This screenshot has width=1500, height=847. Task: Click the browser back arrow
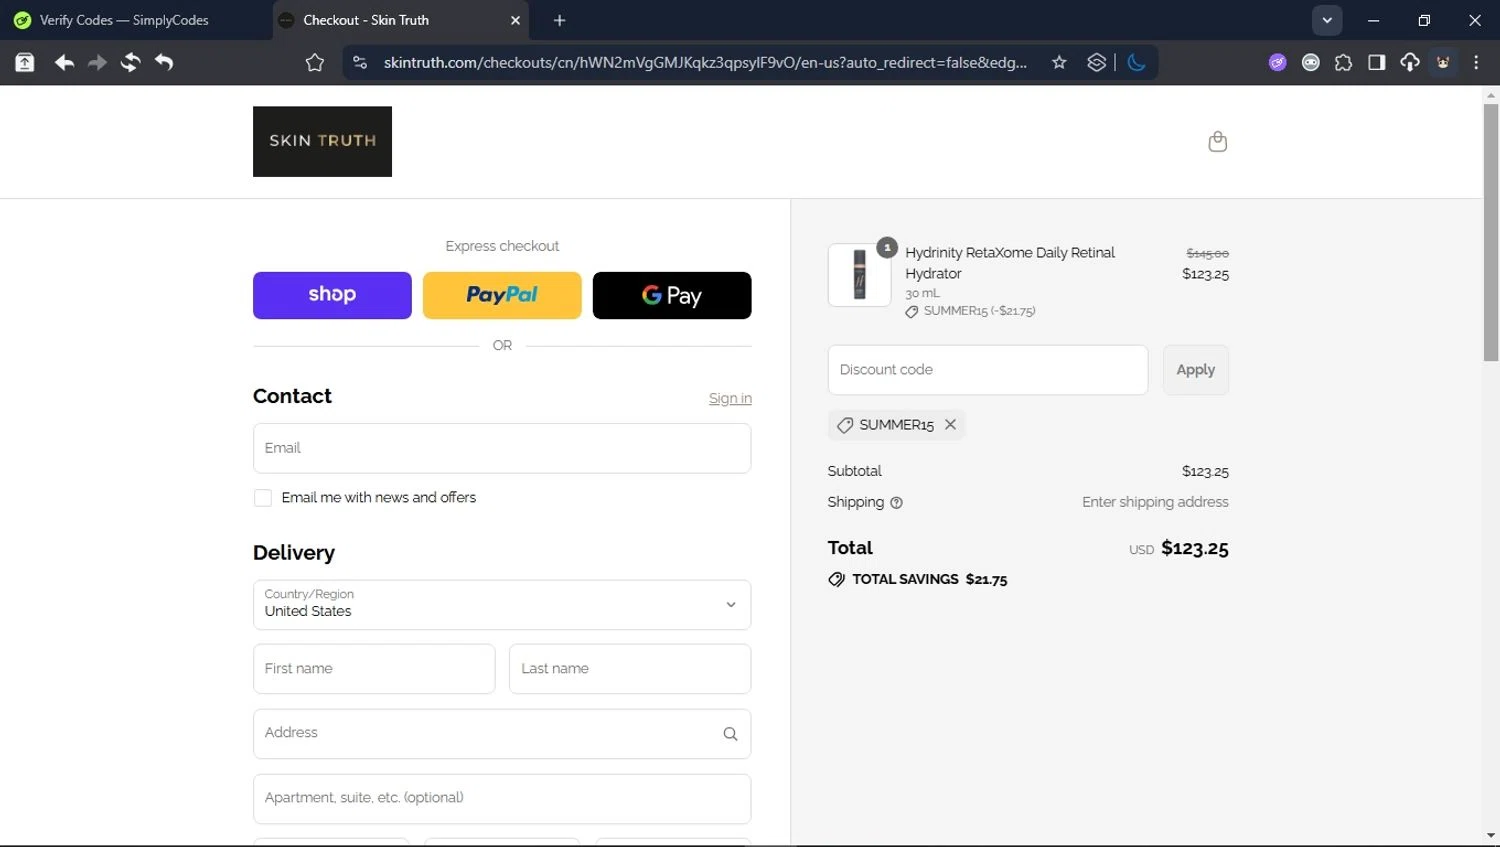tap(64, 62)
